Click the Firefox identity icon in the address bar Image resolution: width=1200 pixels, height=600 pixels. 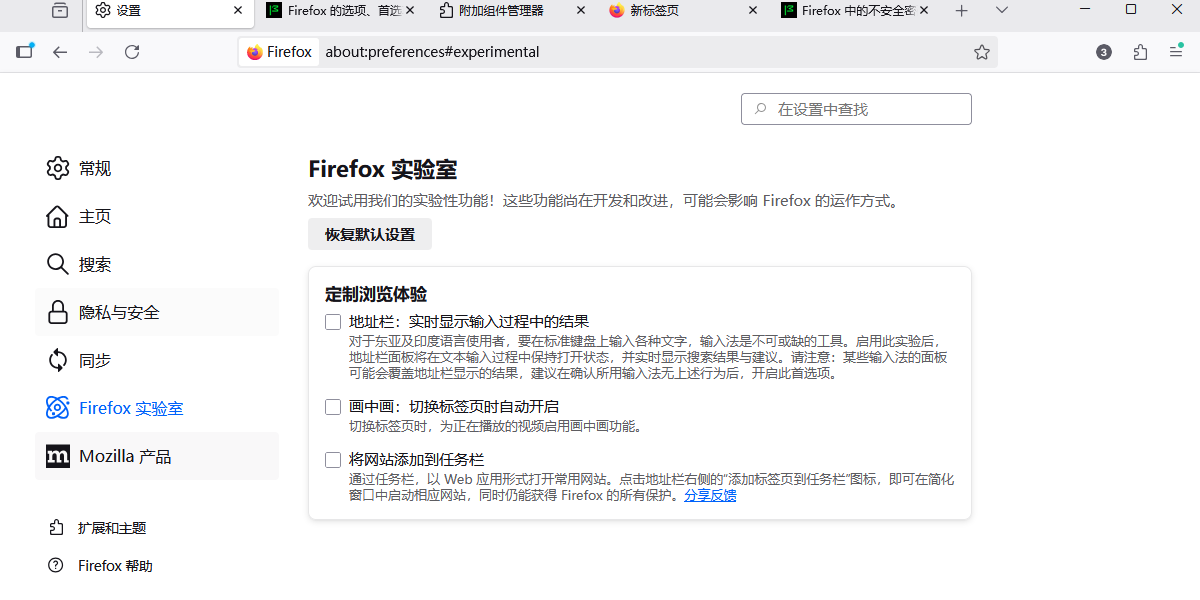coord(279,52)
